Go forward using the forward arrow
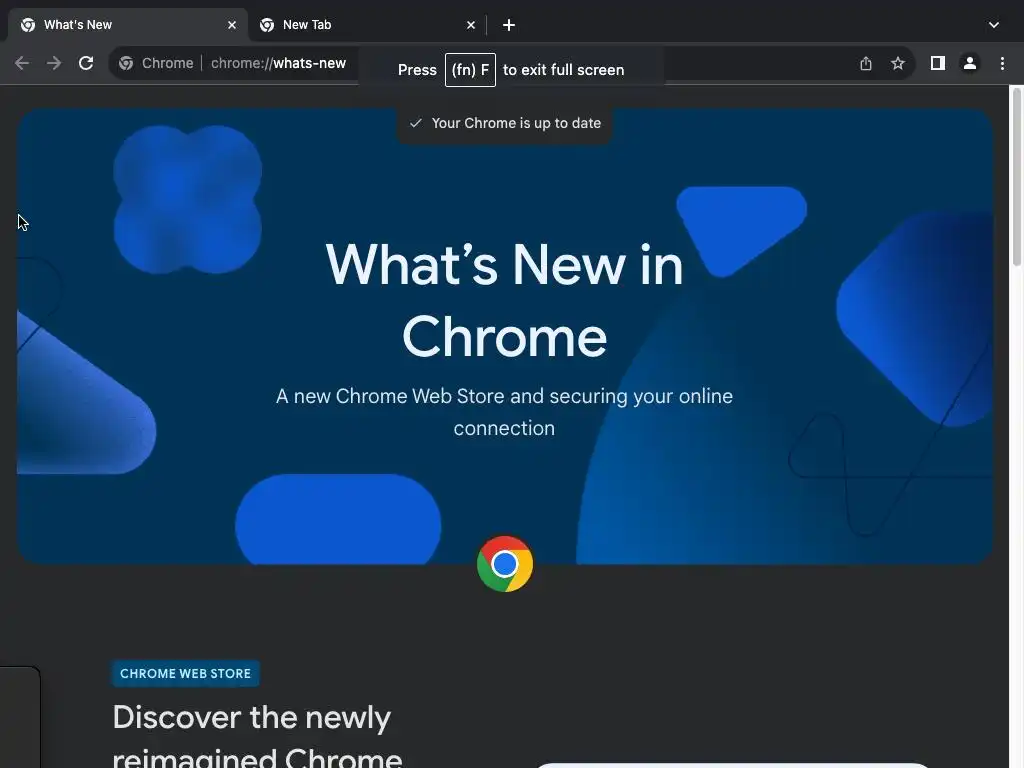The height and width of the screenshot is (768, 1024). [x=54, y=63]
